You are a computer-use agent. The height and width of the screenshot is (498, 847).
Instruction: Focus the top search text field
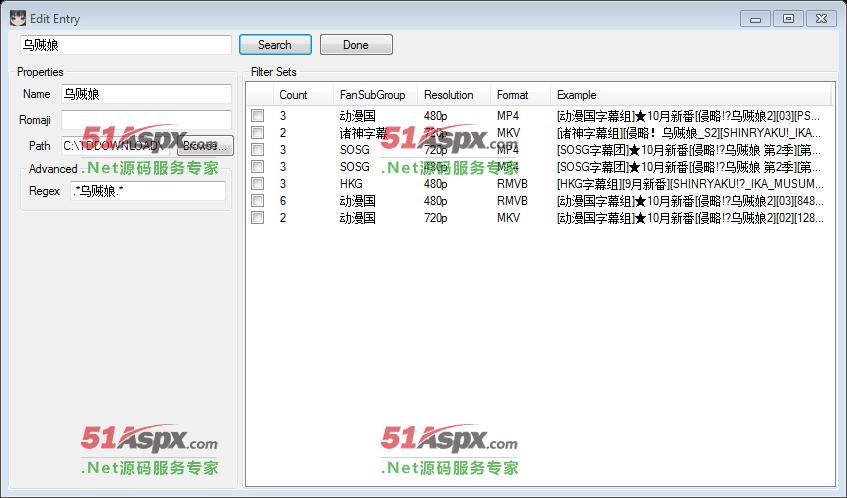(125, 45)
